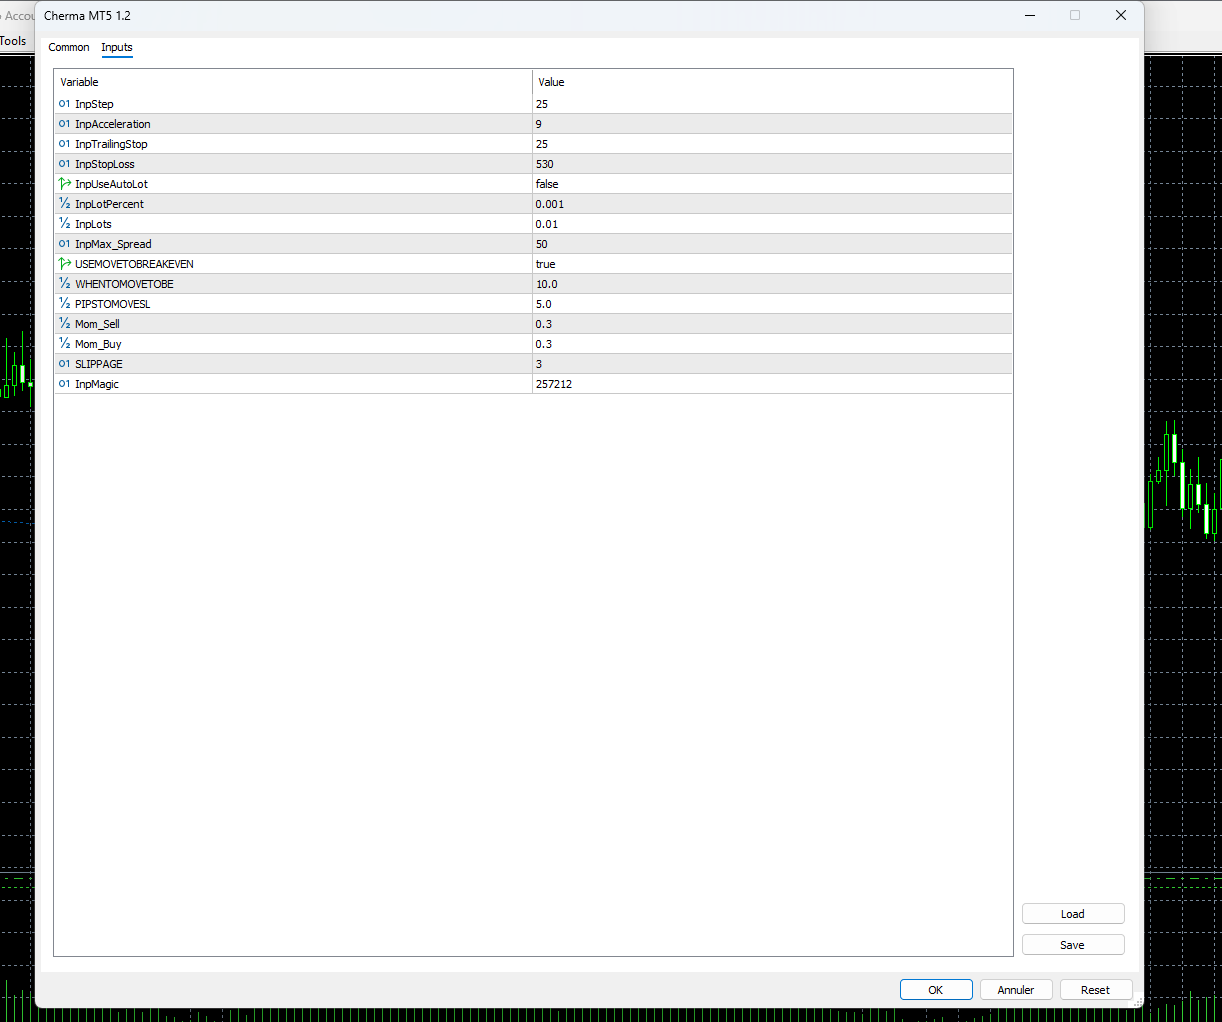The image size is (1222, 1022).
Task: Select the WHENTOMOVETOBE variable name
Action: coord(124,284)
